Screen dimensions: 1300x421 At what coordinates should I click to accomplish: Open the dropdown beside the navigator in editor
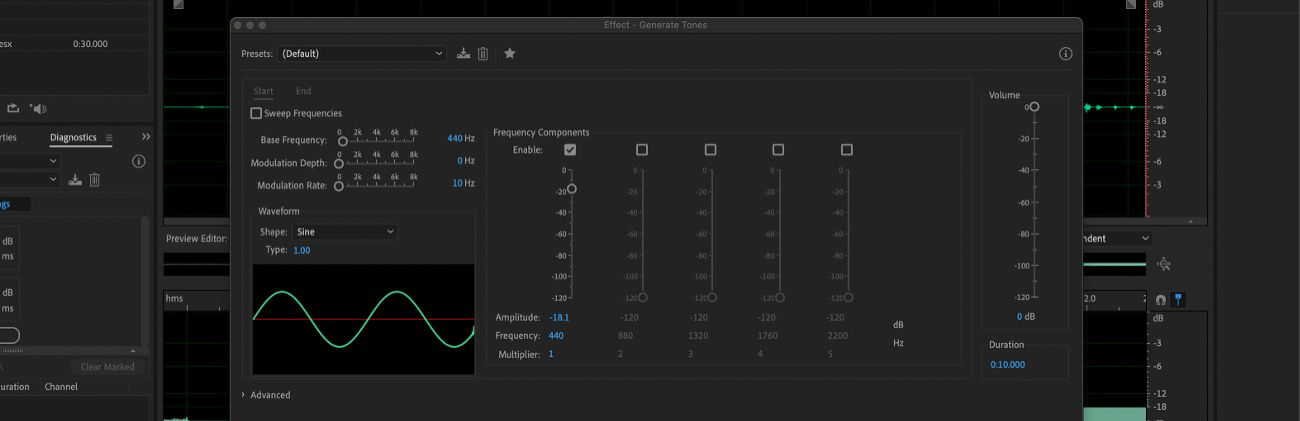1116,239
